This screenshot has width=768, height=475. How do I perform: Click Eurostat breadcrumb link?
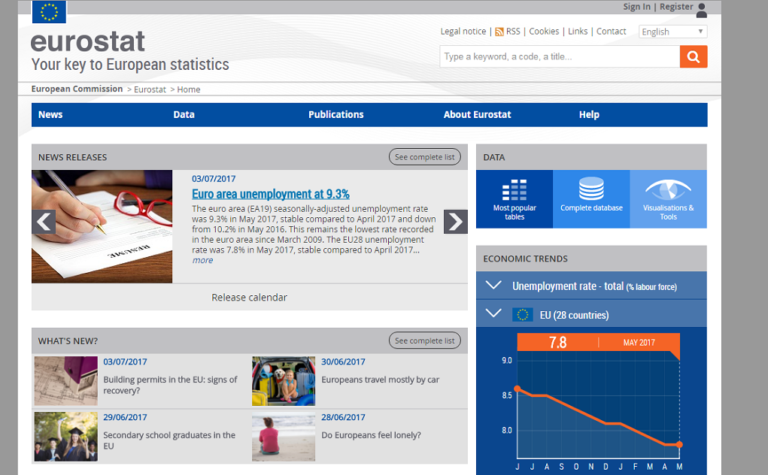[x=150, y=90]
